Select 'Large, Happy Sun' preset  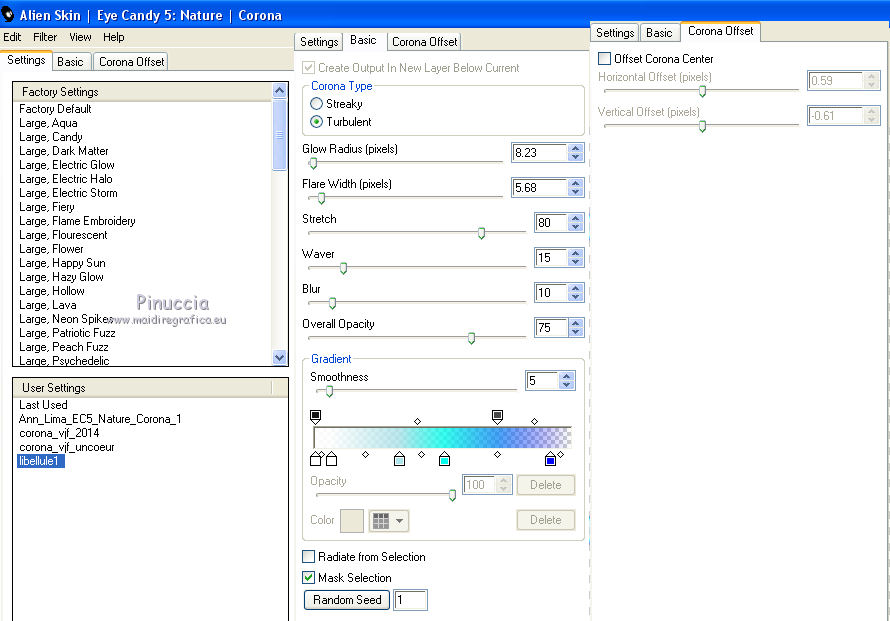click(62, 263)
